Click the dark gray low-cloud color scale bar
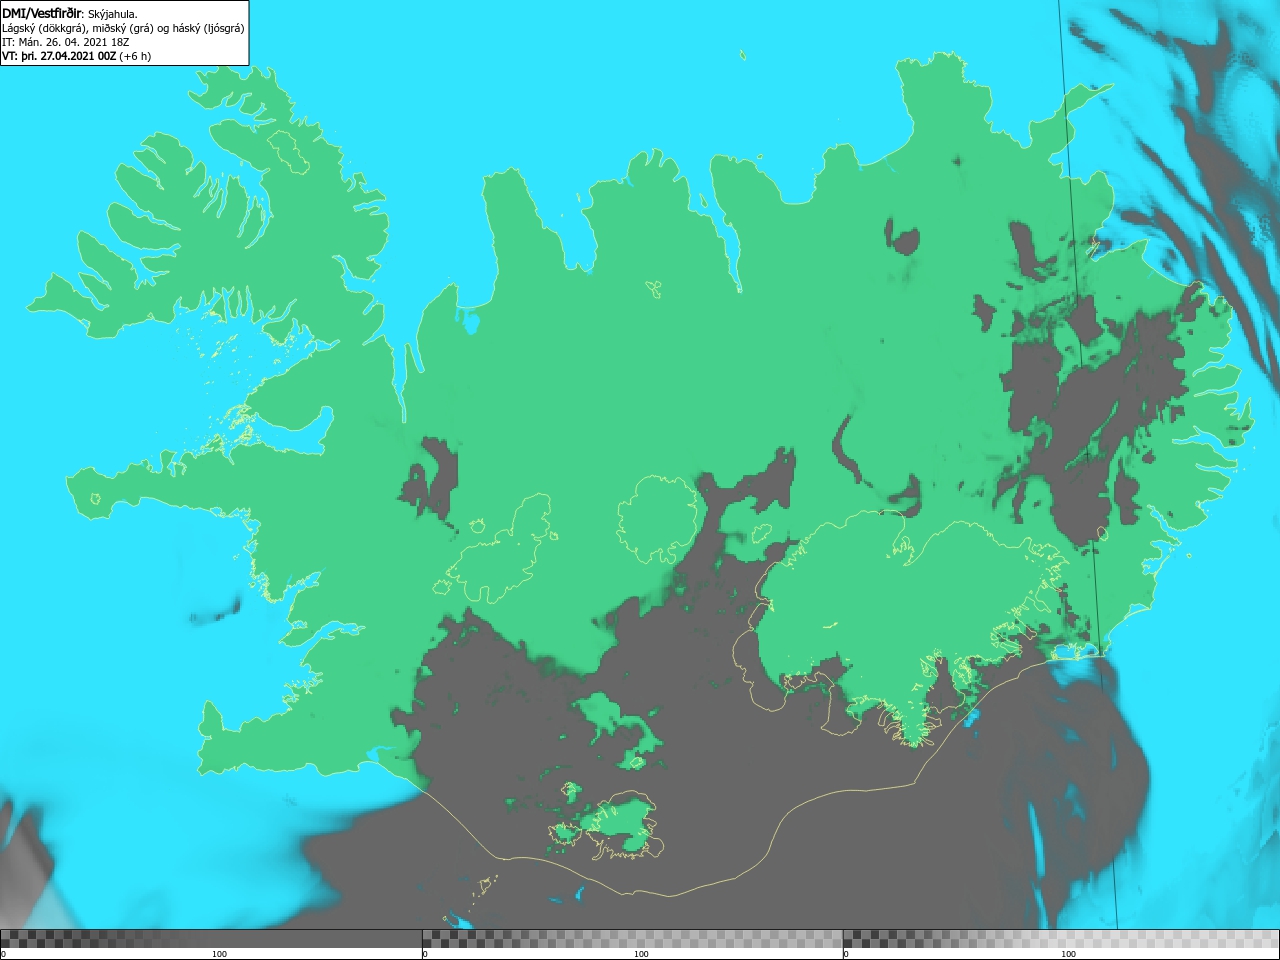This screenshot has height=960, width=1280. pos(211,938)
